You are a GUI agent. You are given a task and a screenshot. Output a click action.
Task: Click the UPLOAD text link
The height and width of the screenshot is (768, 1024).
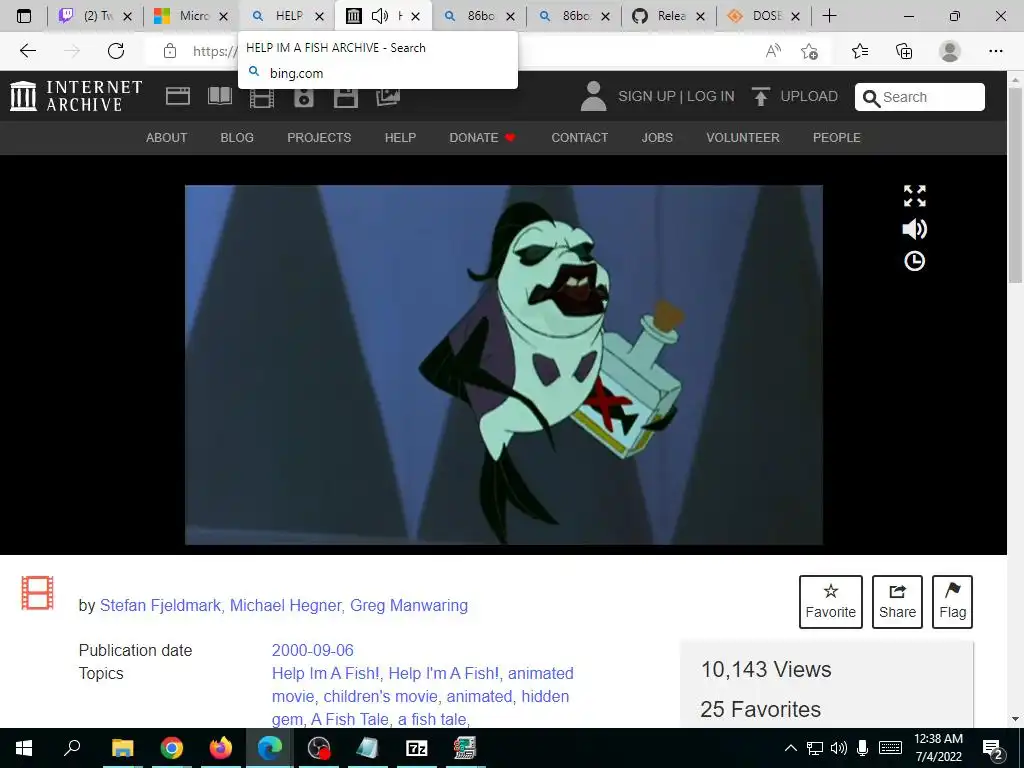pos(809,97)
